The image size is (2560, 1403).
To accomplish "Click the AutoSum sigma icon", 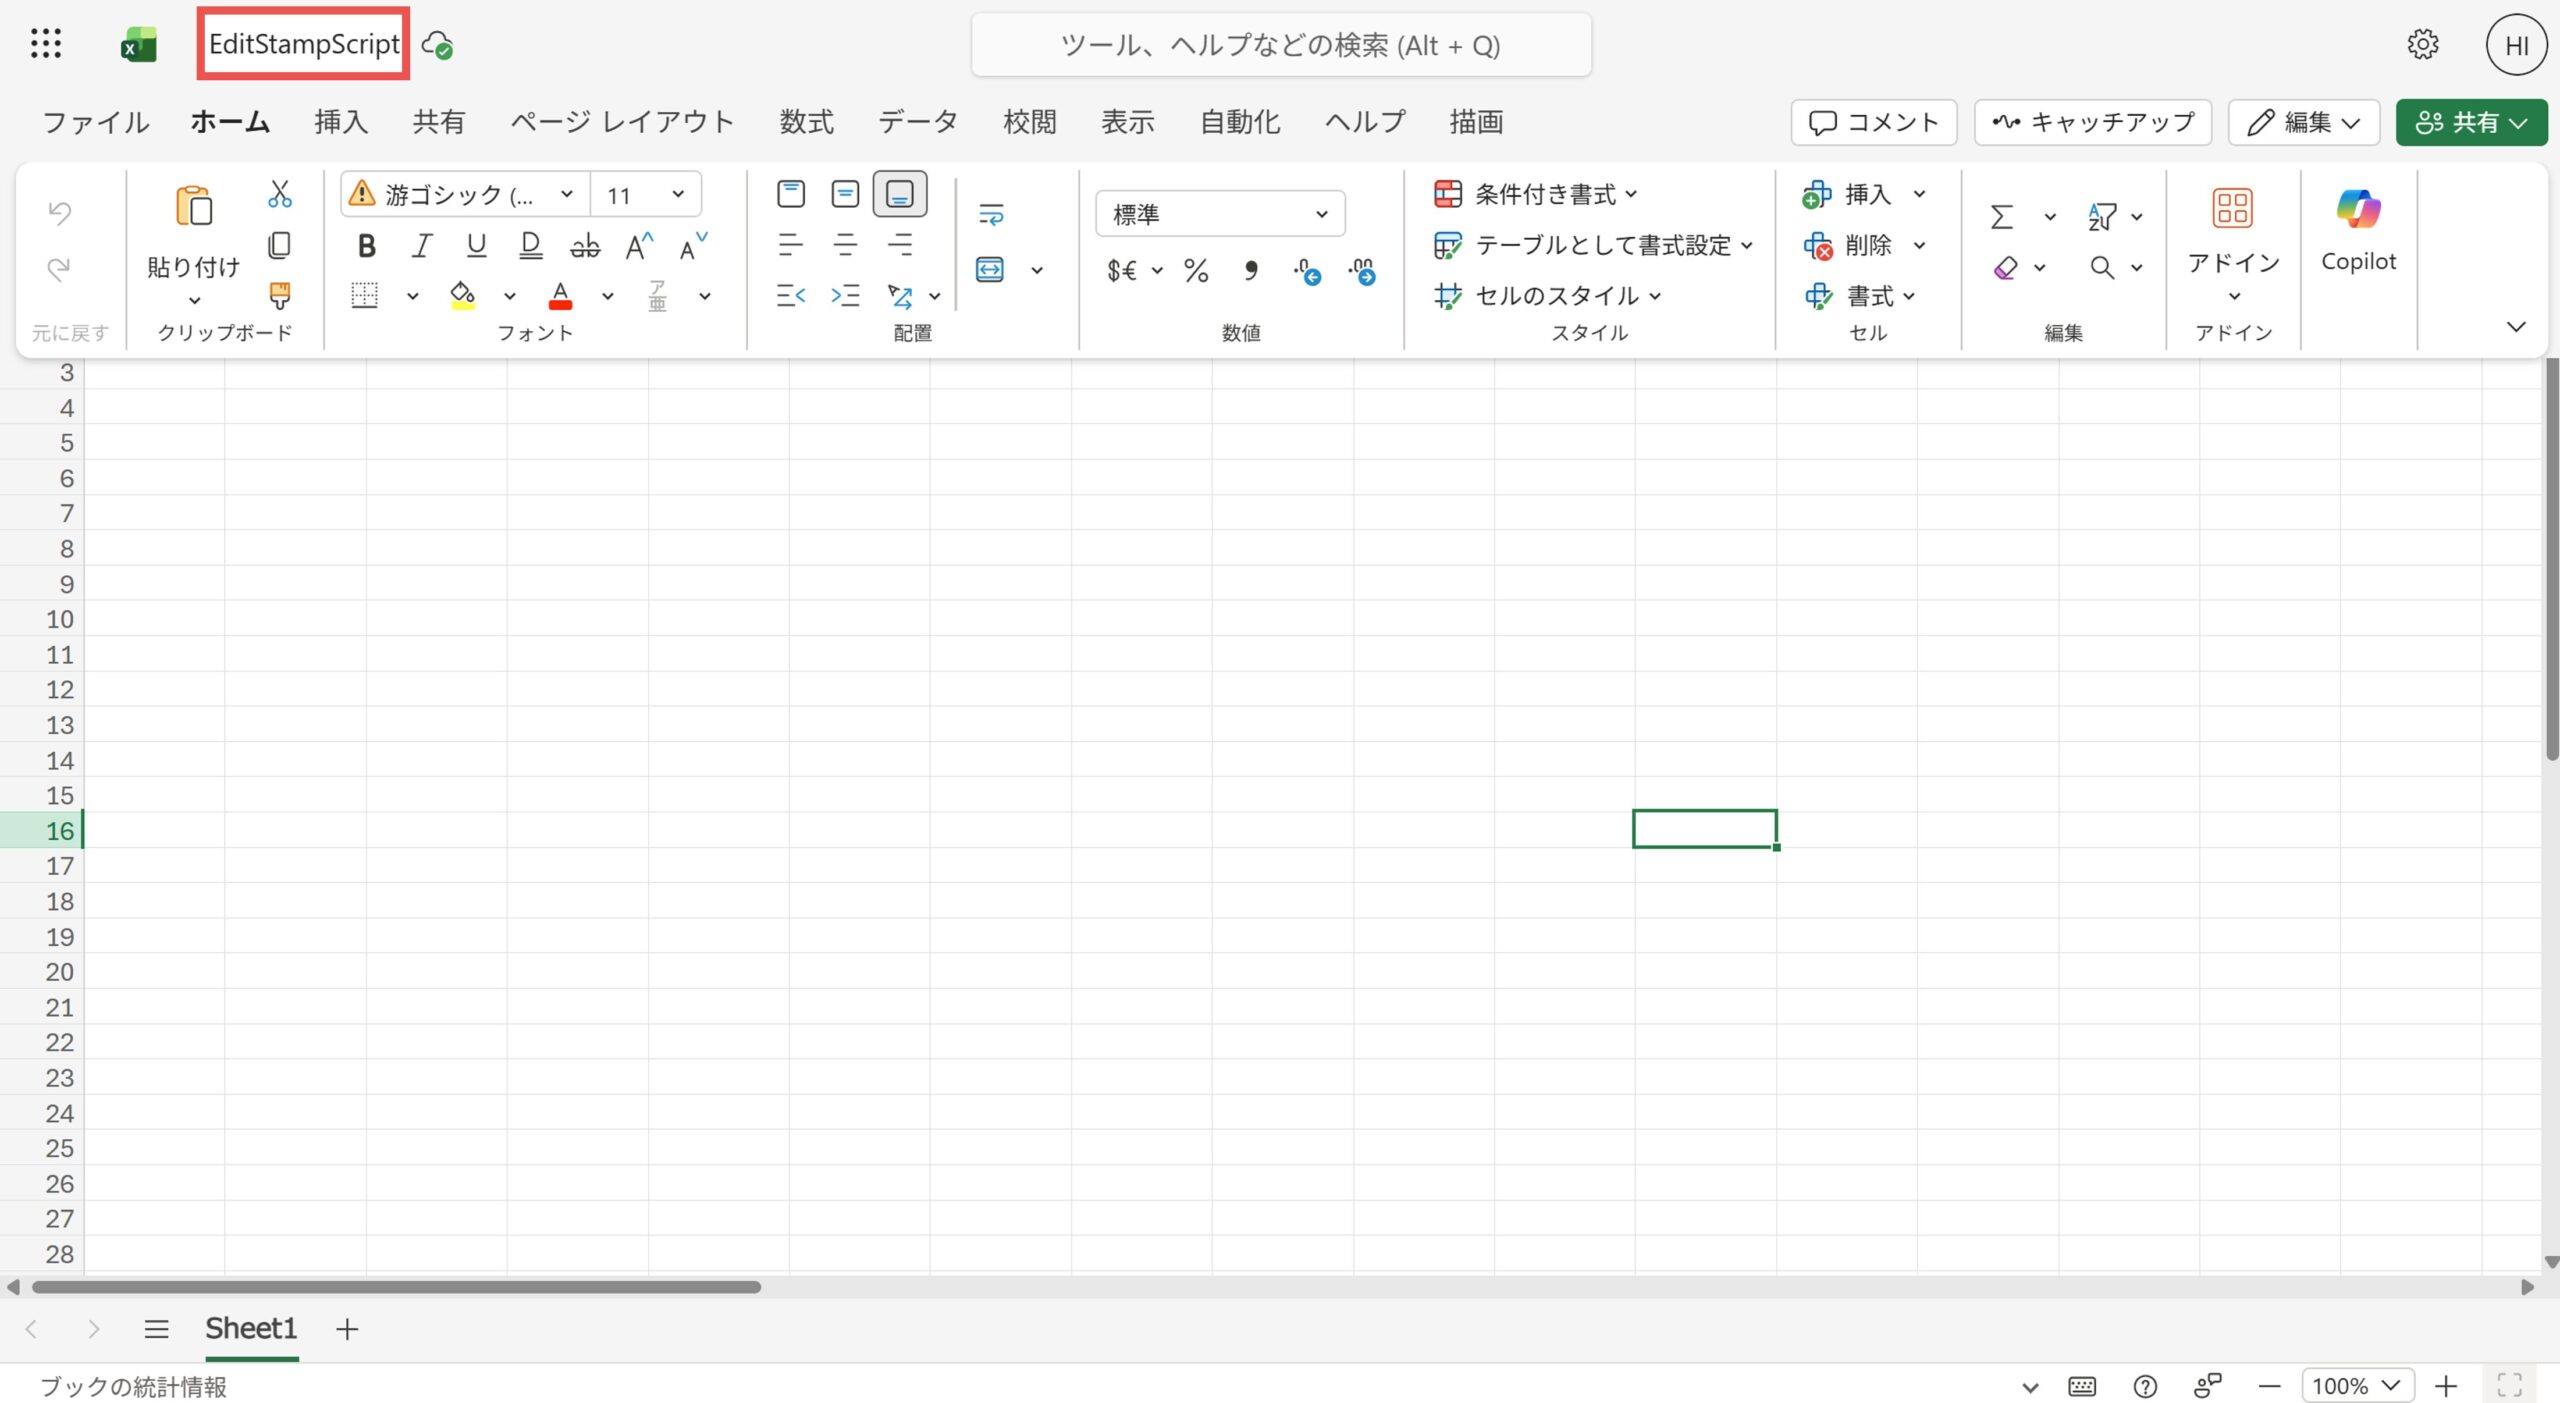I will pos(2001,215).
